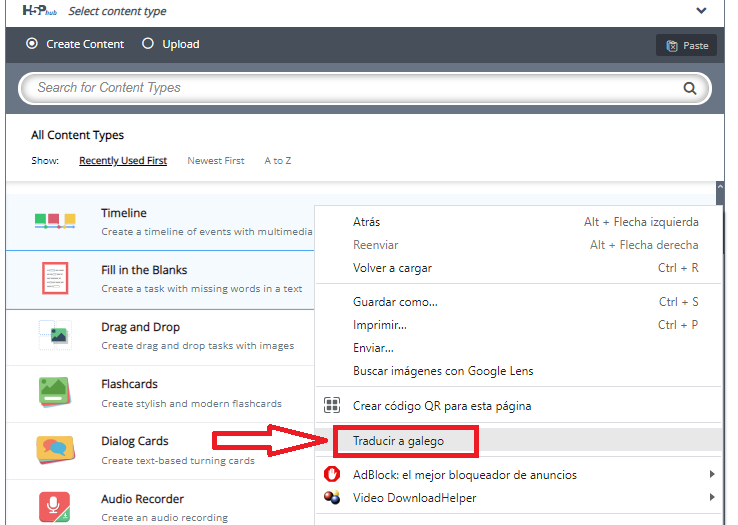Choose Traducir a galego menu entry
Viewport: 738px width, 525px height.
tap(398, 440)
